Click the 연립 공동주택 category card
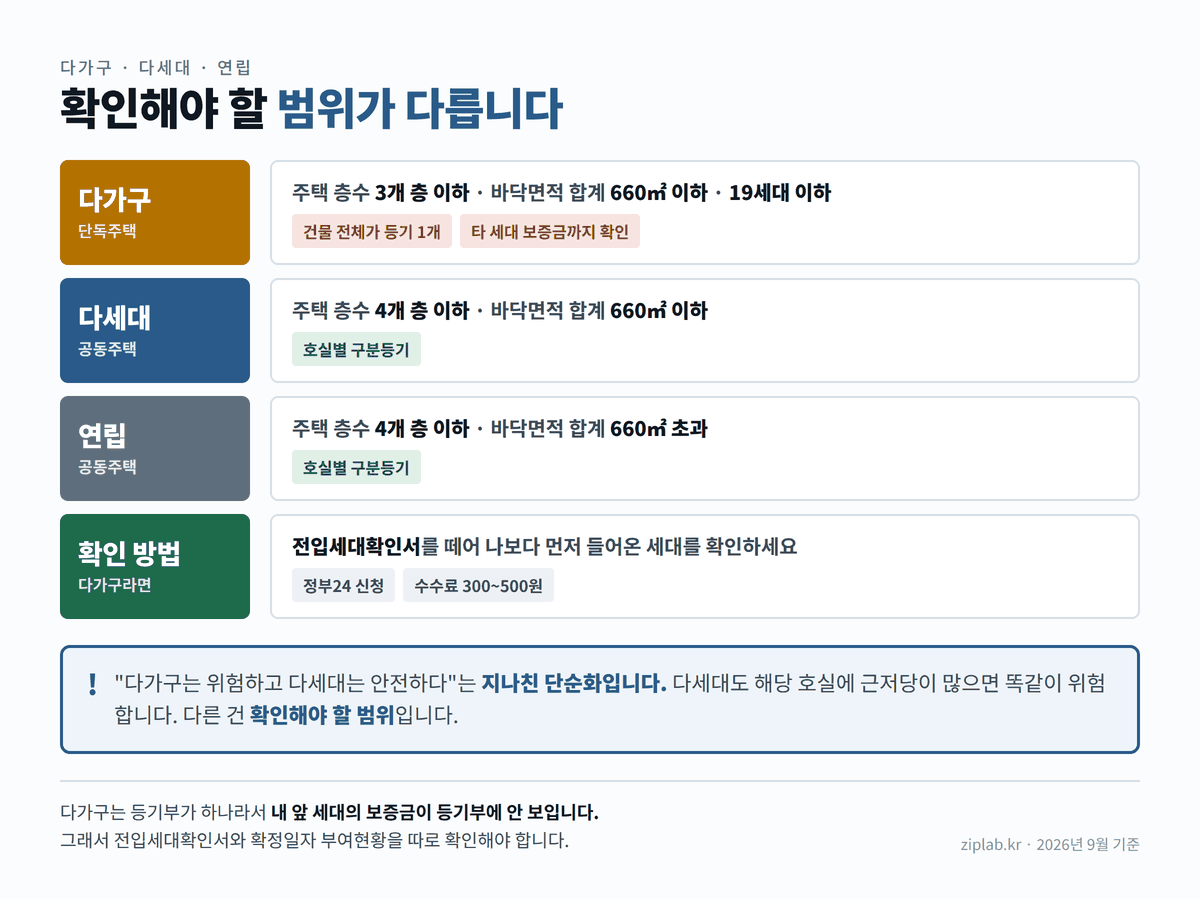1200x899 pixels. (x=155, y=448)
